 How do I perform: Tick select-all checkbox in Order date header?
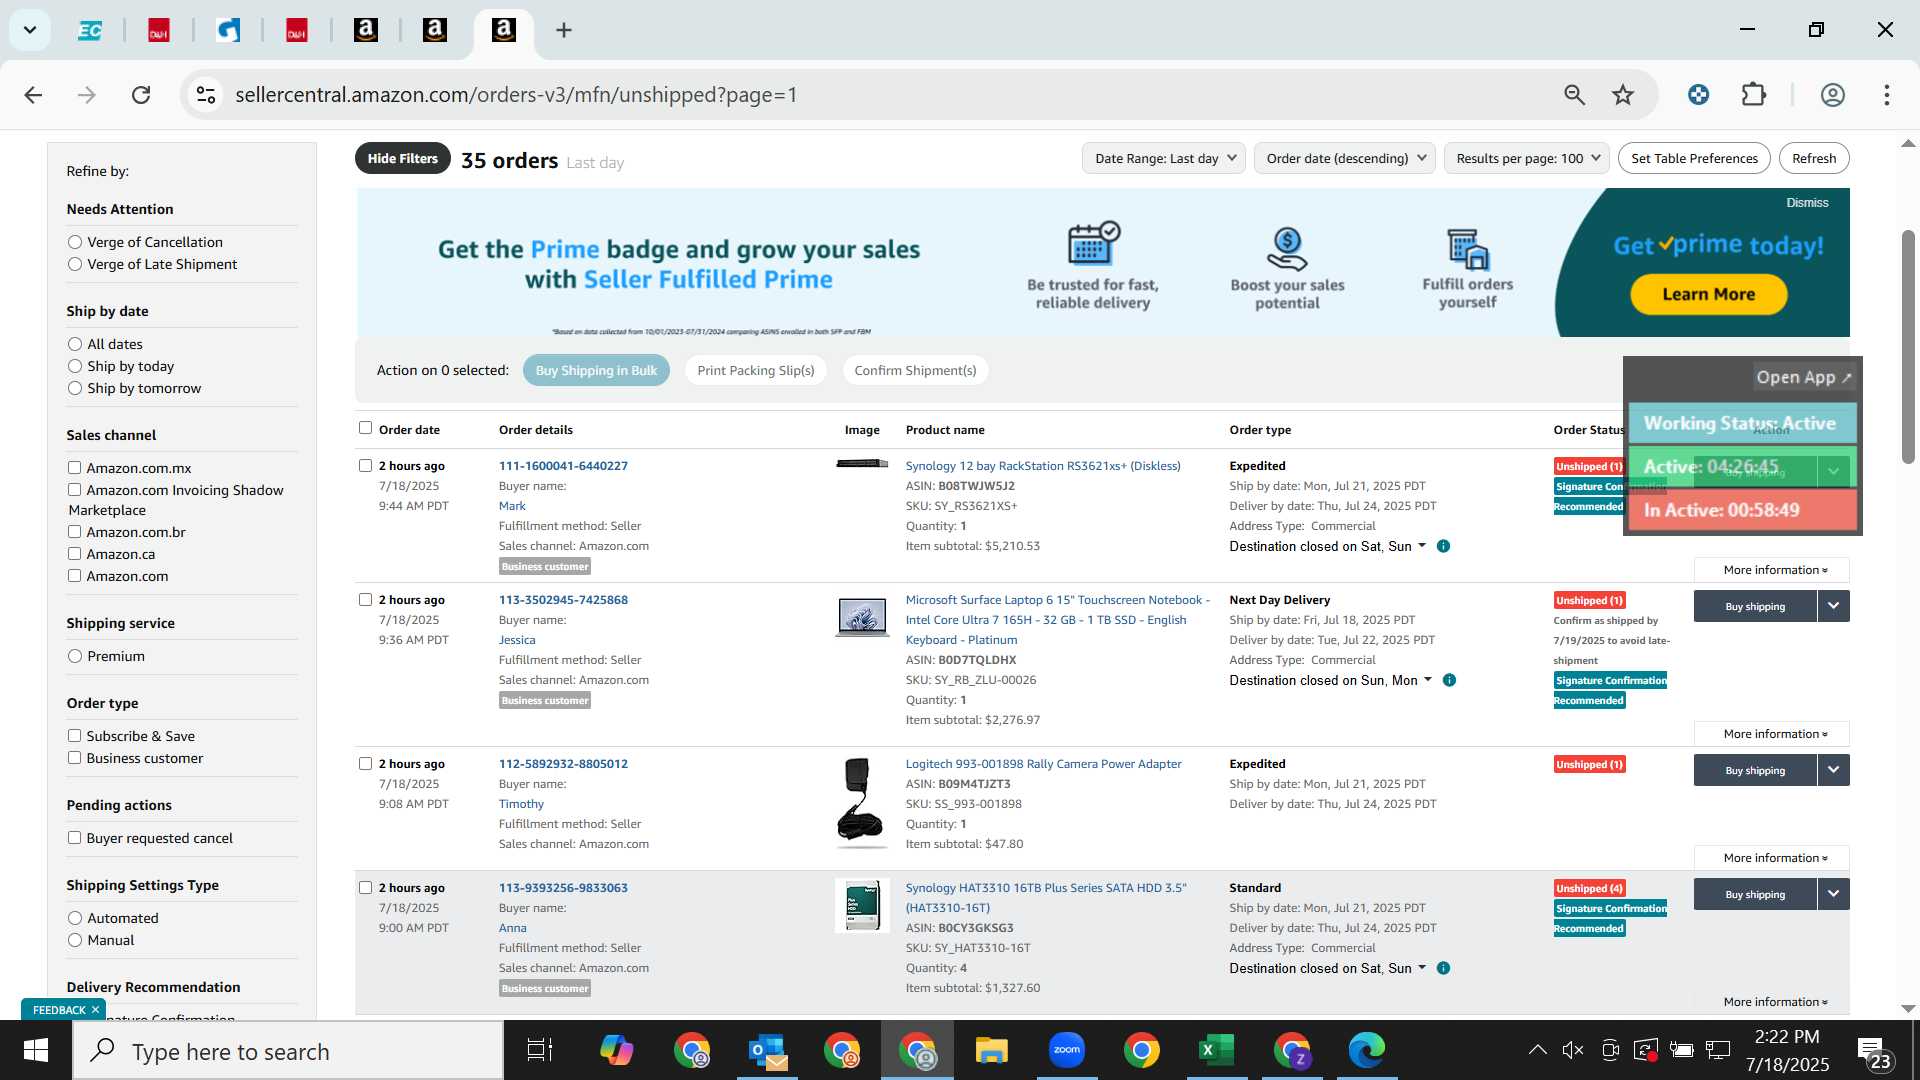pos(365,428)
